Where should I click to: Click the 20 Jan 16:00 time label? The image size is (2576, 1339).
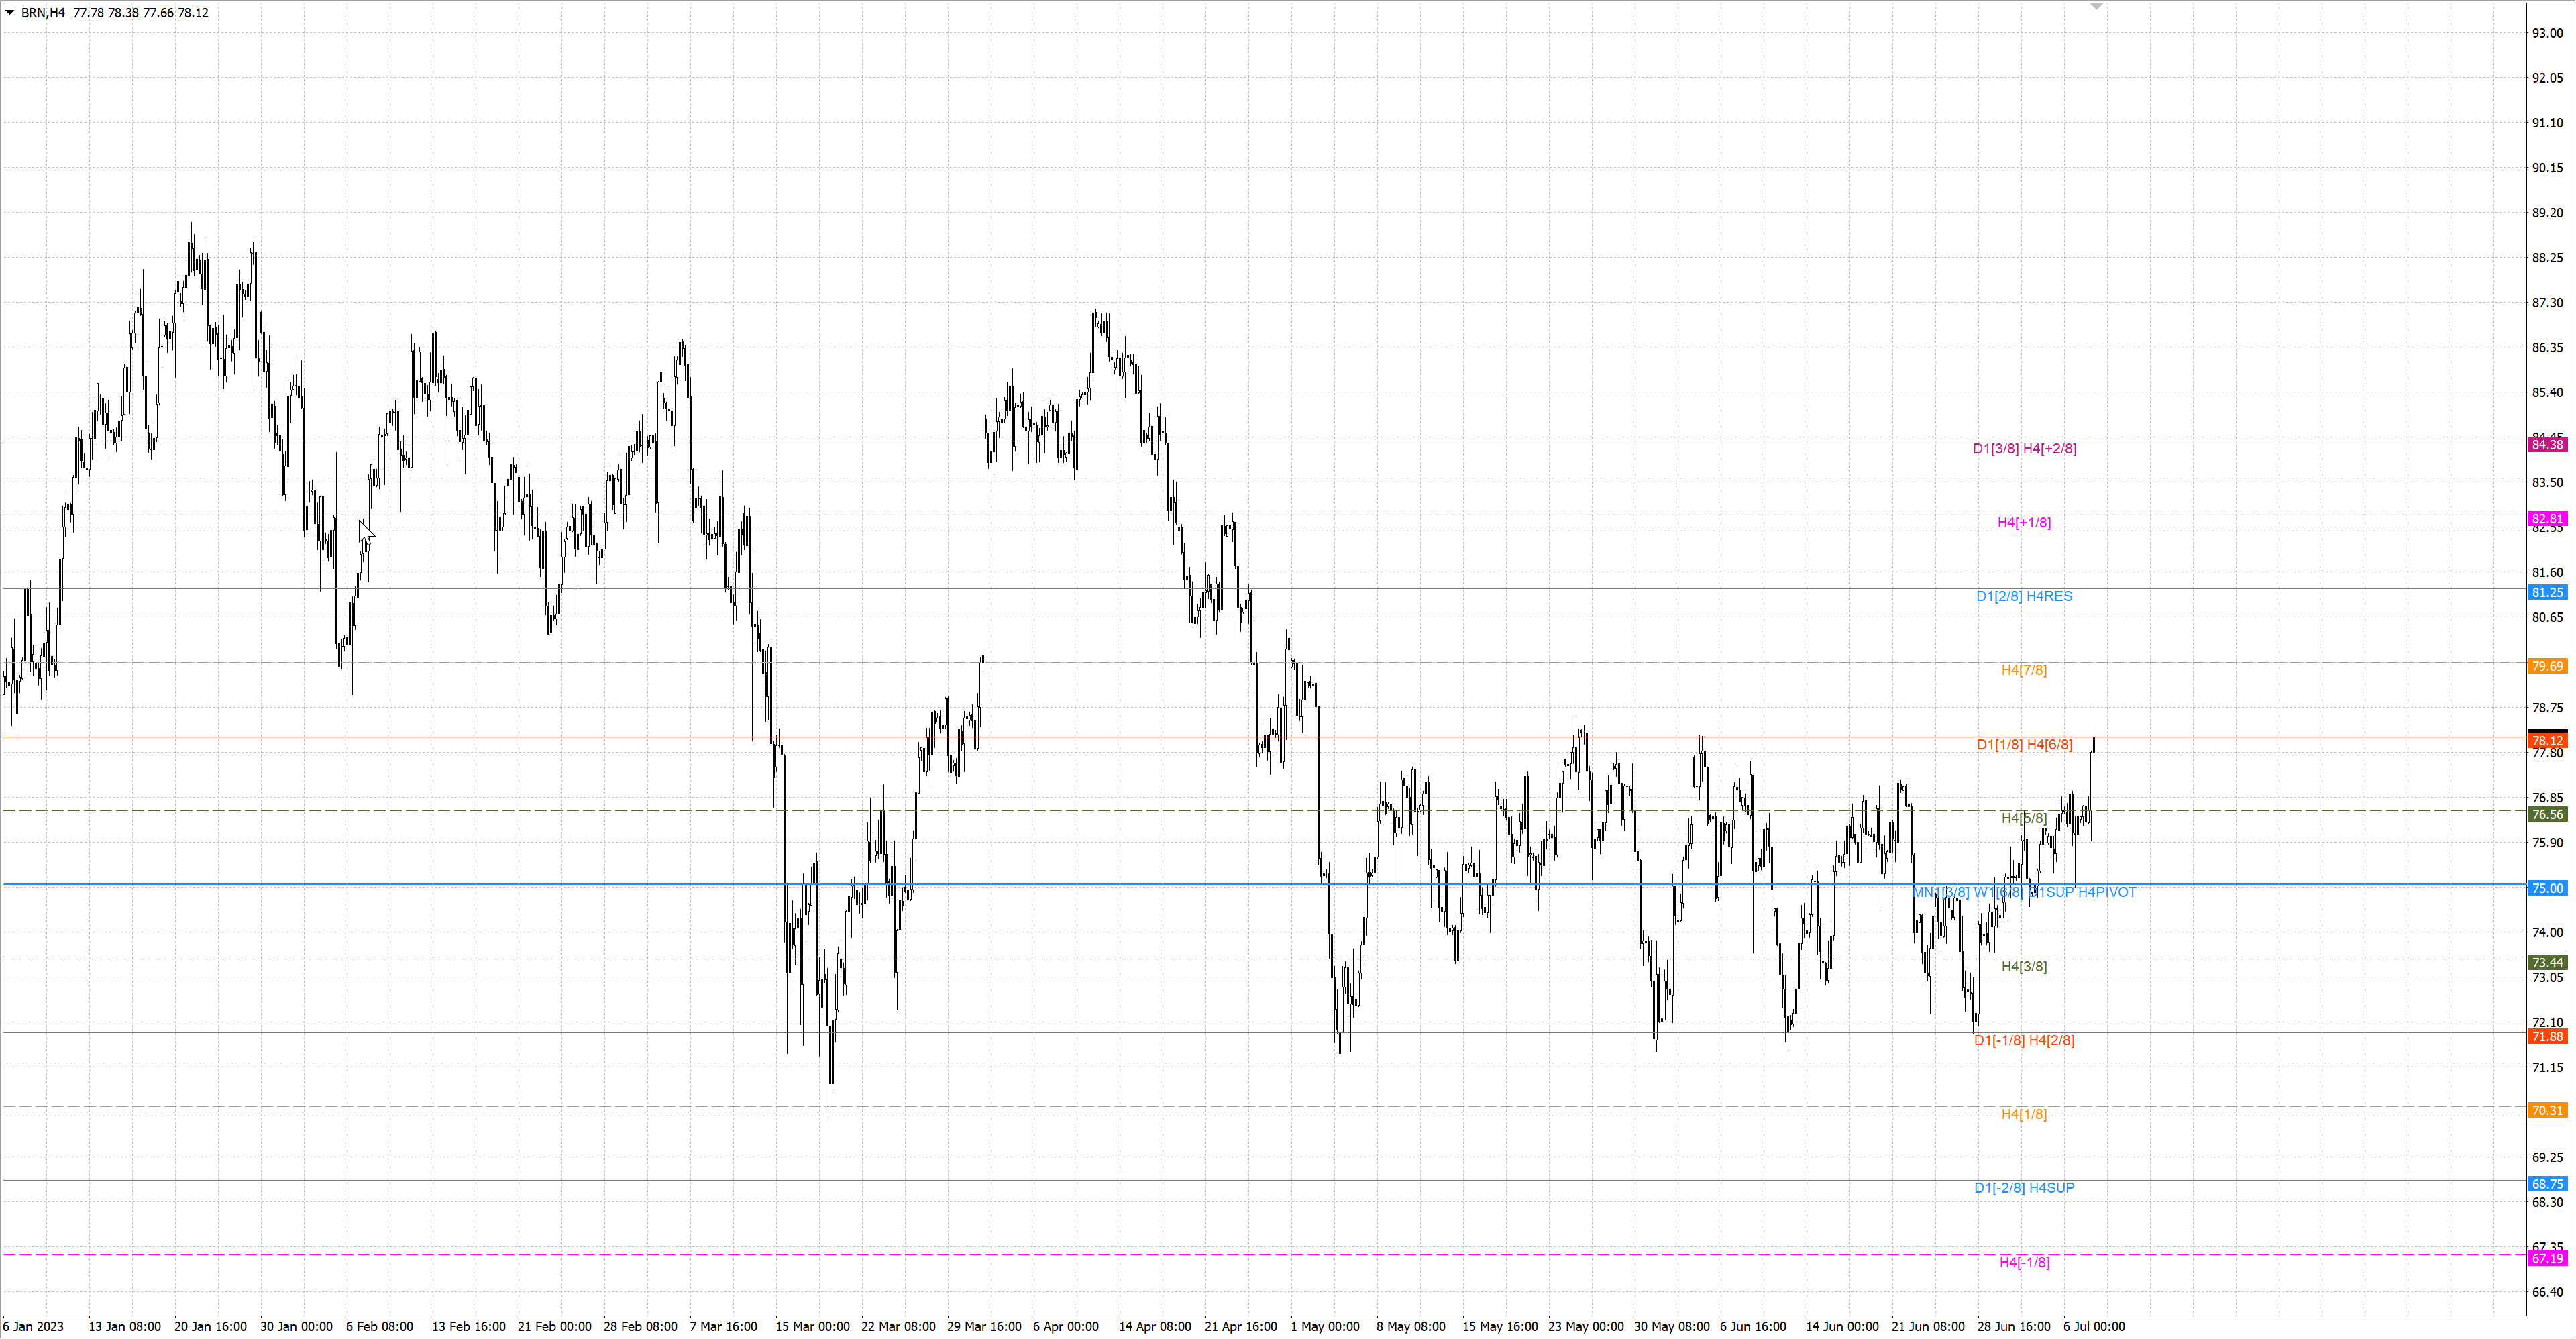pyautogui.click(x=210, y=1327)
